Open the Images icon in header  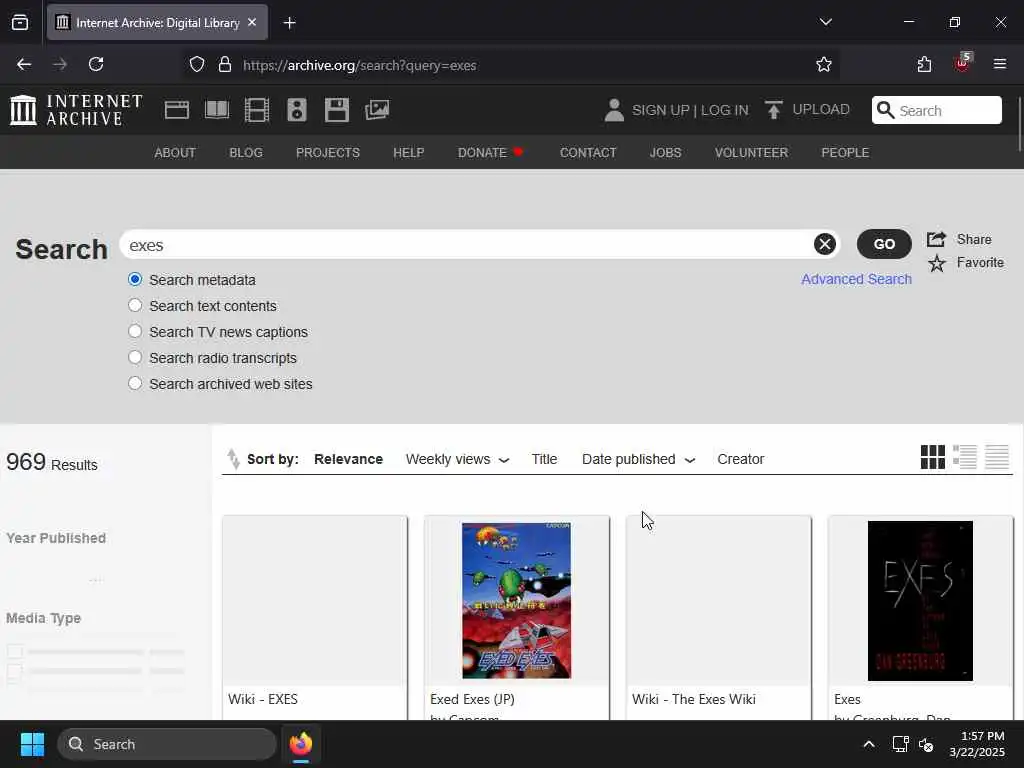[x=377, y=110]
